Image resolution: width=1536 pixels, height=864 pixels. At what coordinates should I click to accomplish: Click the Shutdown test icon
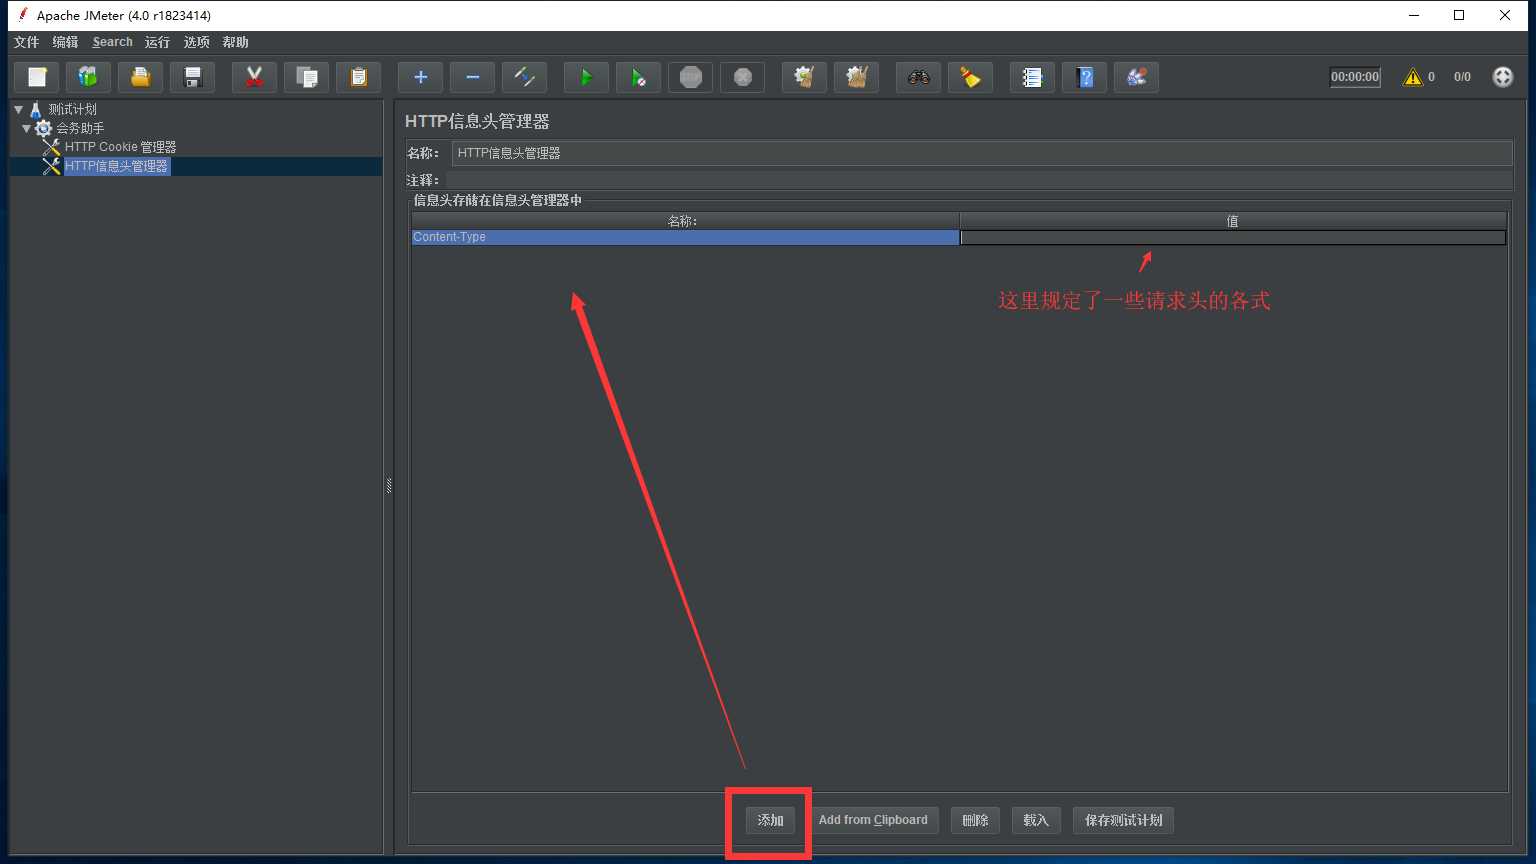742,77
